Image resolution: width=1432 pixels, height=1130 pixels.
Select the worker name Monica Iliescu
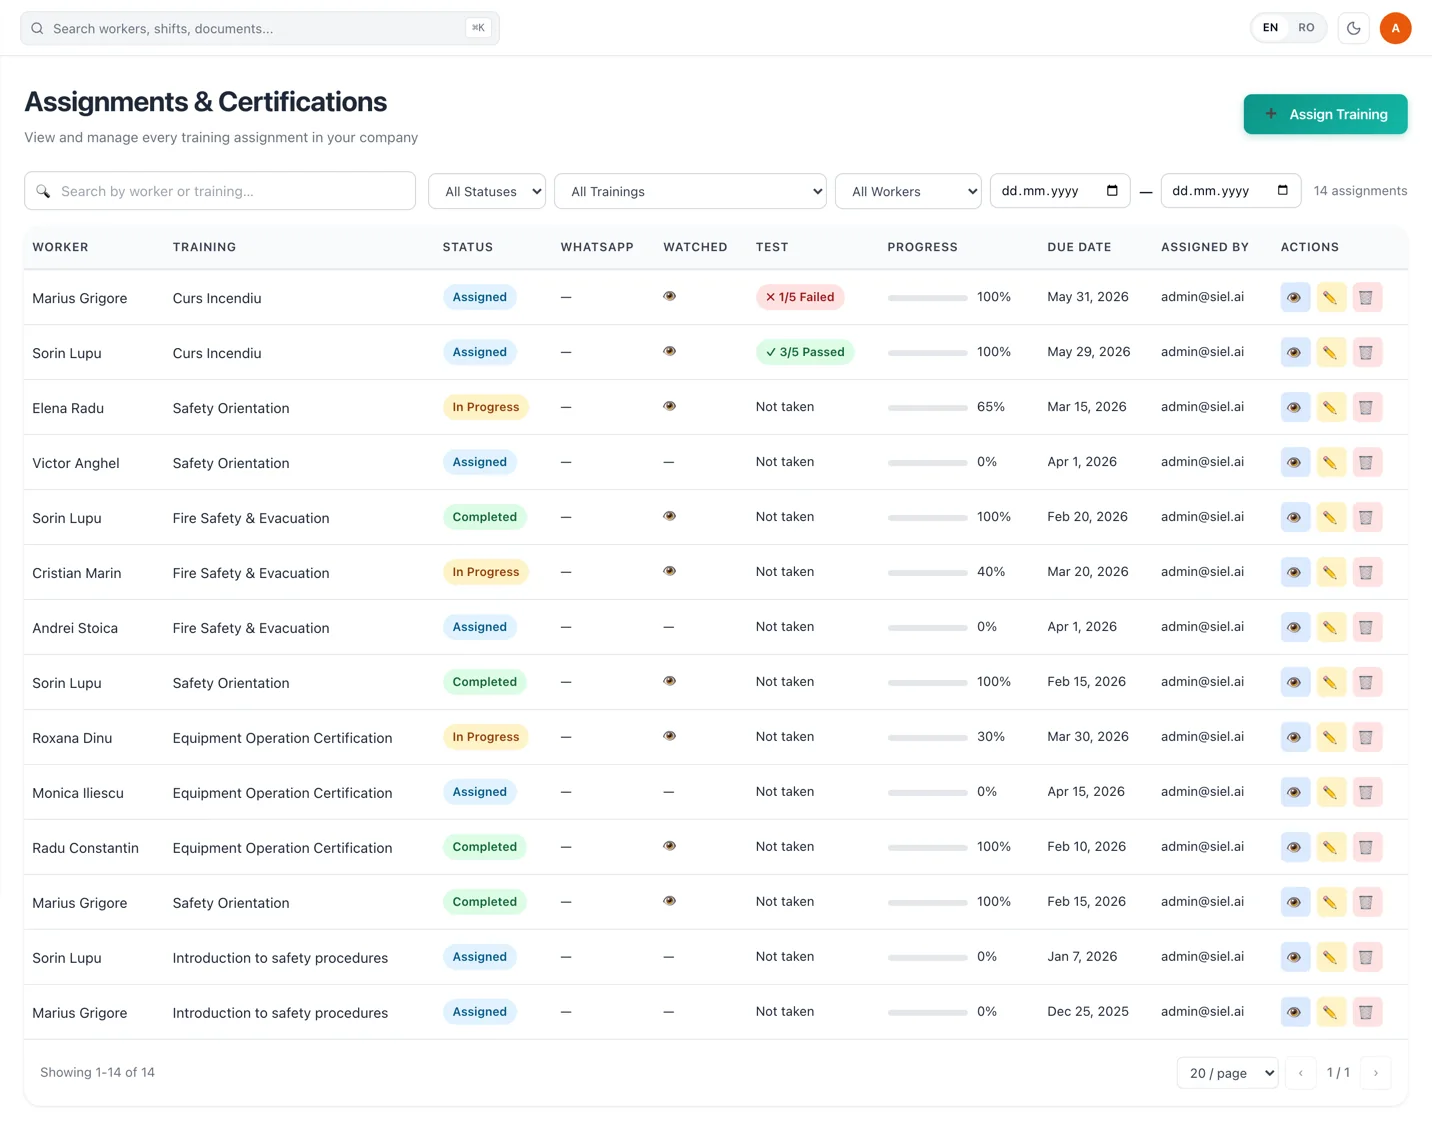(78, 793)
